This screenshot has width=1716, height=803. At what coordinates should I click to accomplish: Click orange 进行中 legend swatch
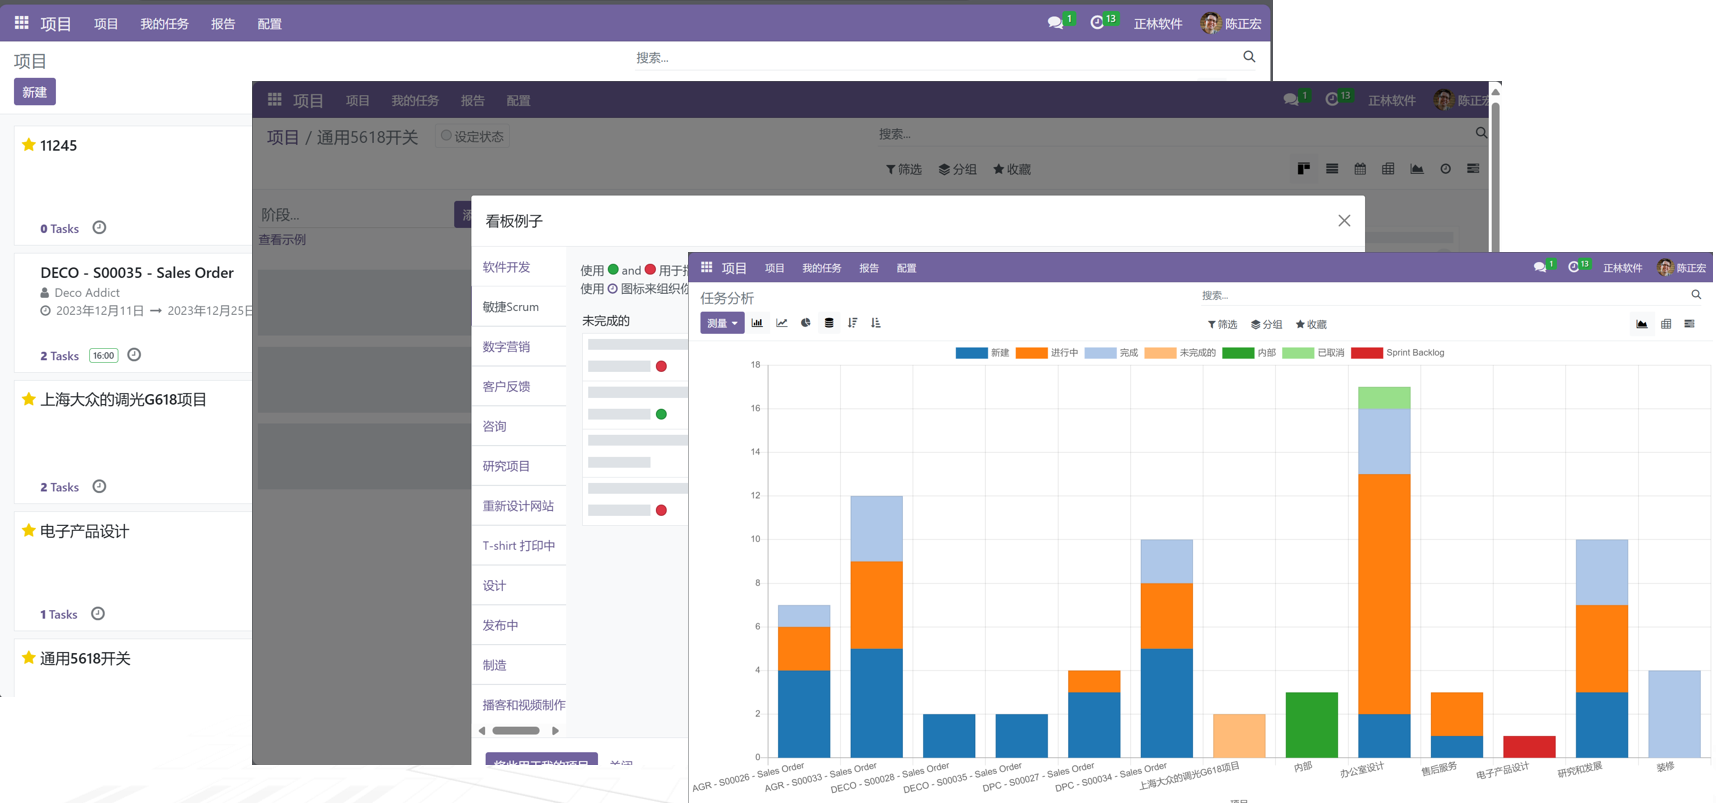[x=1030, y=353]
